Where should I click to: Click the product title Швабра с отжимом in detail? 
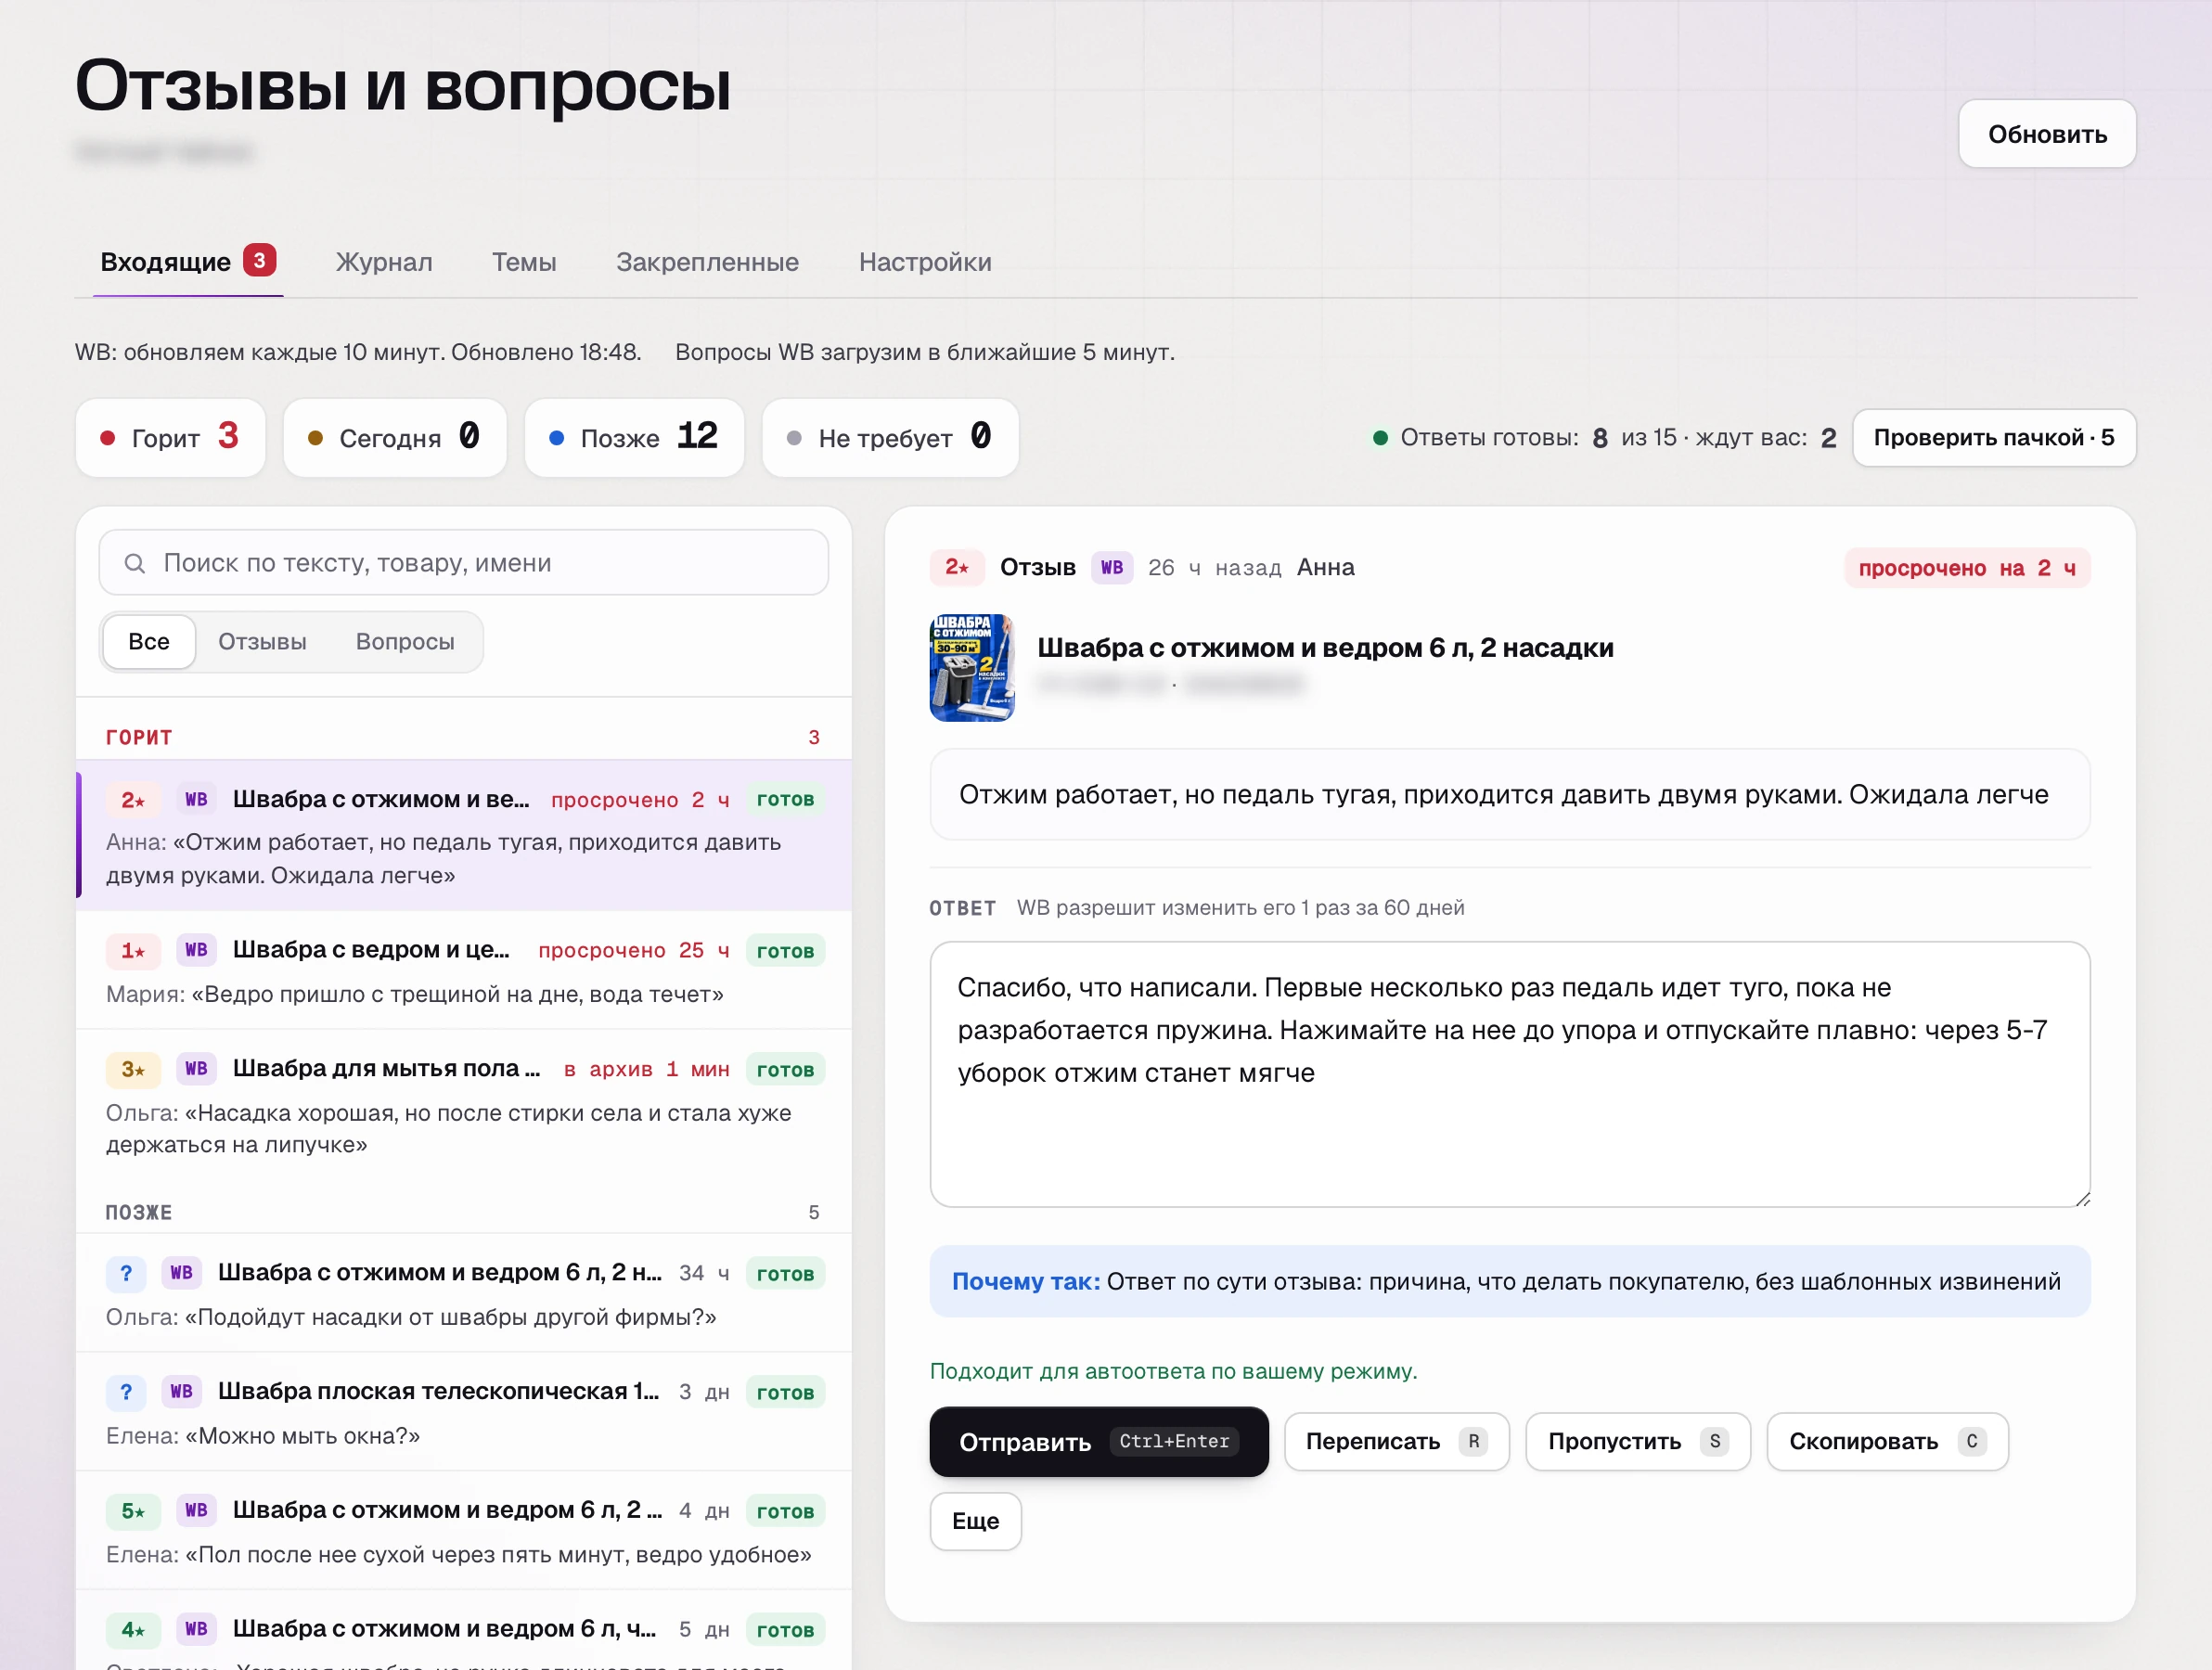[1325, 647]
